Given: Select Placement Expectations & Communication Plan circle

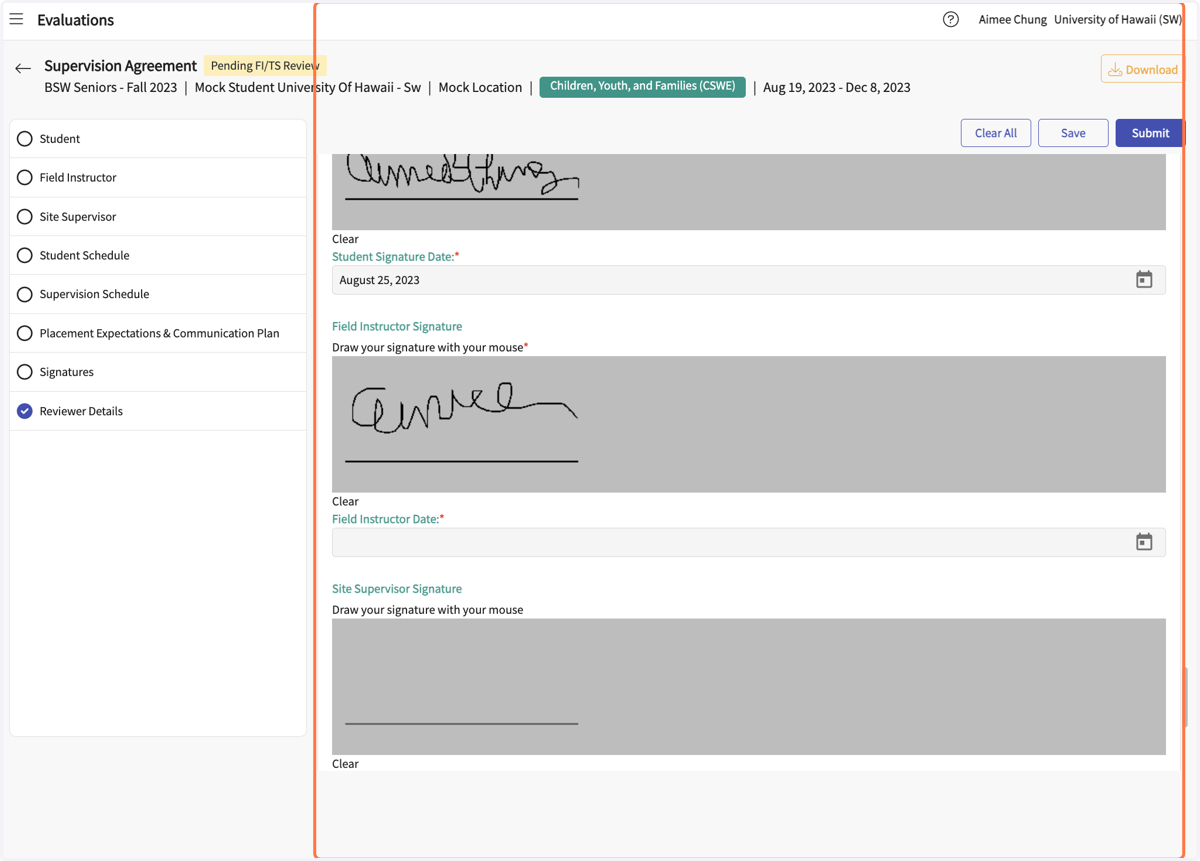Looking at the screenshot, I should pyautogui.click(x=25, y=333).
